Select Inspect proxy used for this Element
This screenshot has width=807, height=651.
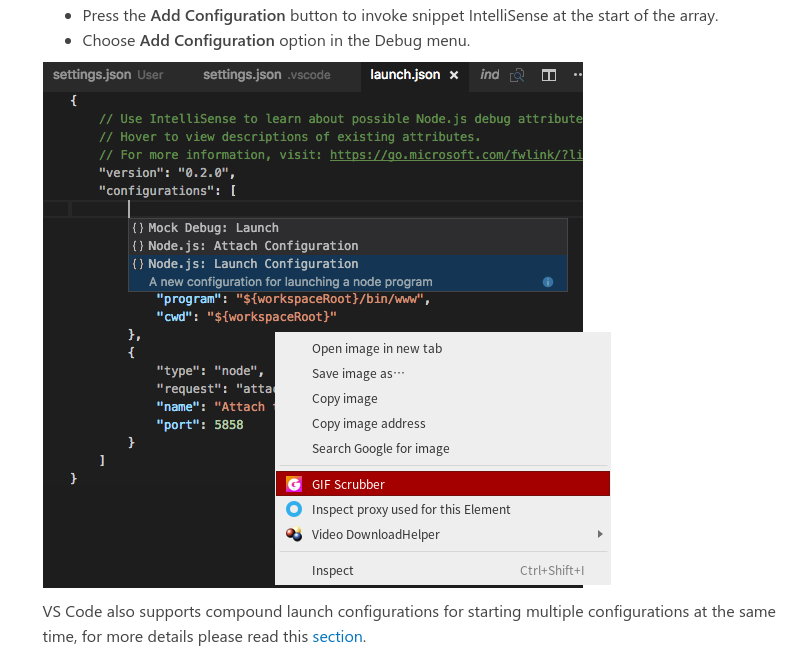(x=443, y=509)
